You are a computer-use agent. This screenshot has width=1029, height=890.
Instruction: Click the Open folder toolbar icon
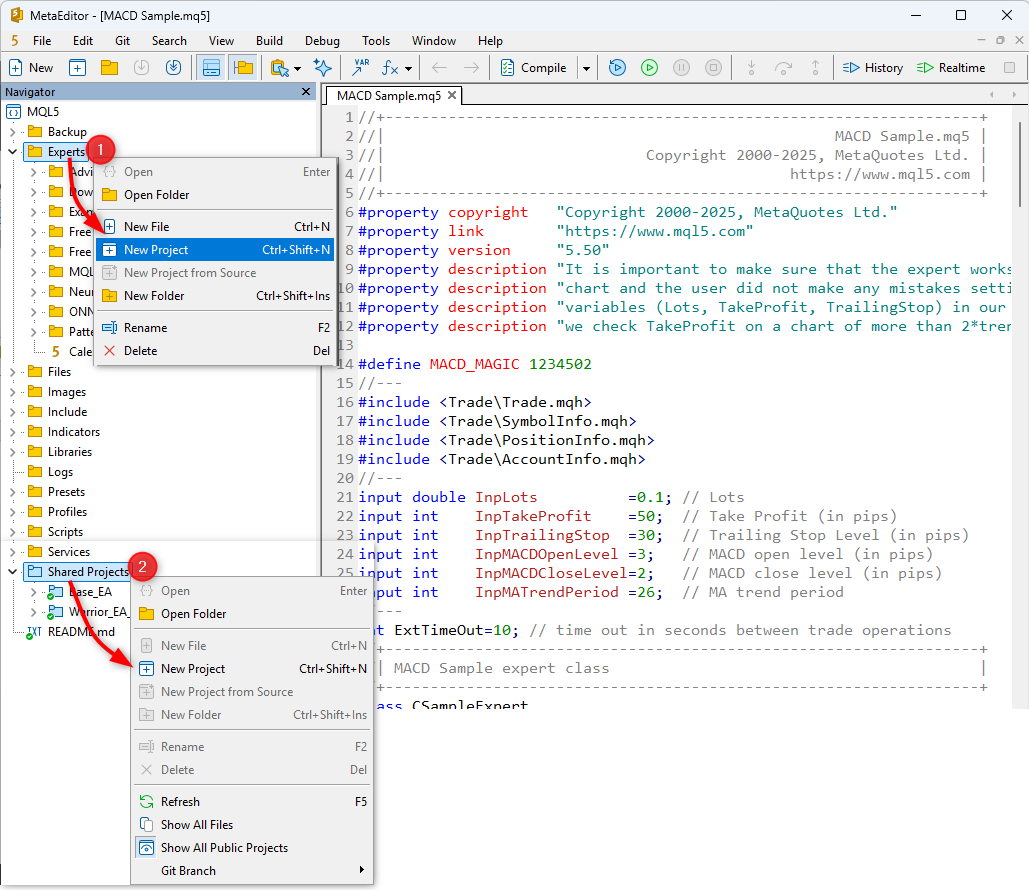[x=110, y=68]
